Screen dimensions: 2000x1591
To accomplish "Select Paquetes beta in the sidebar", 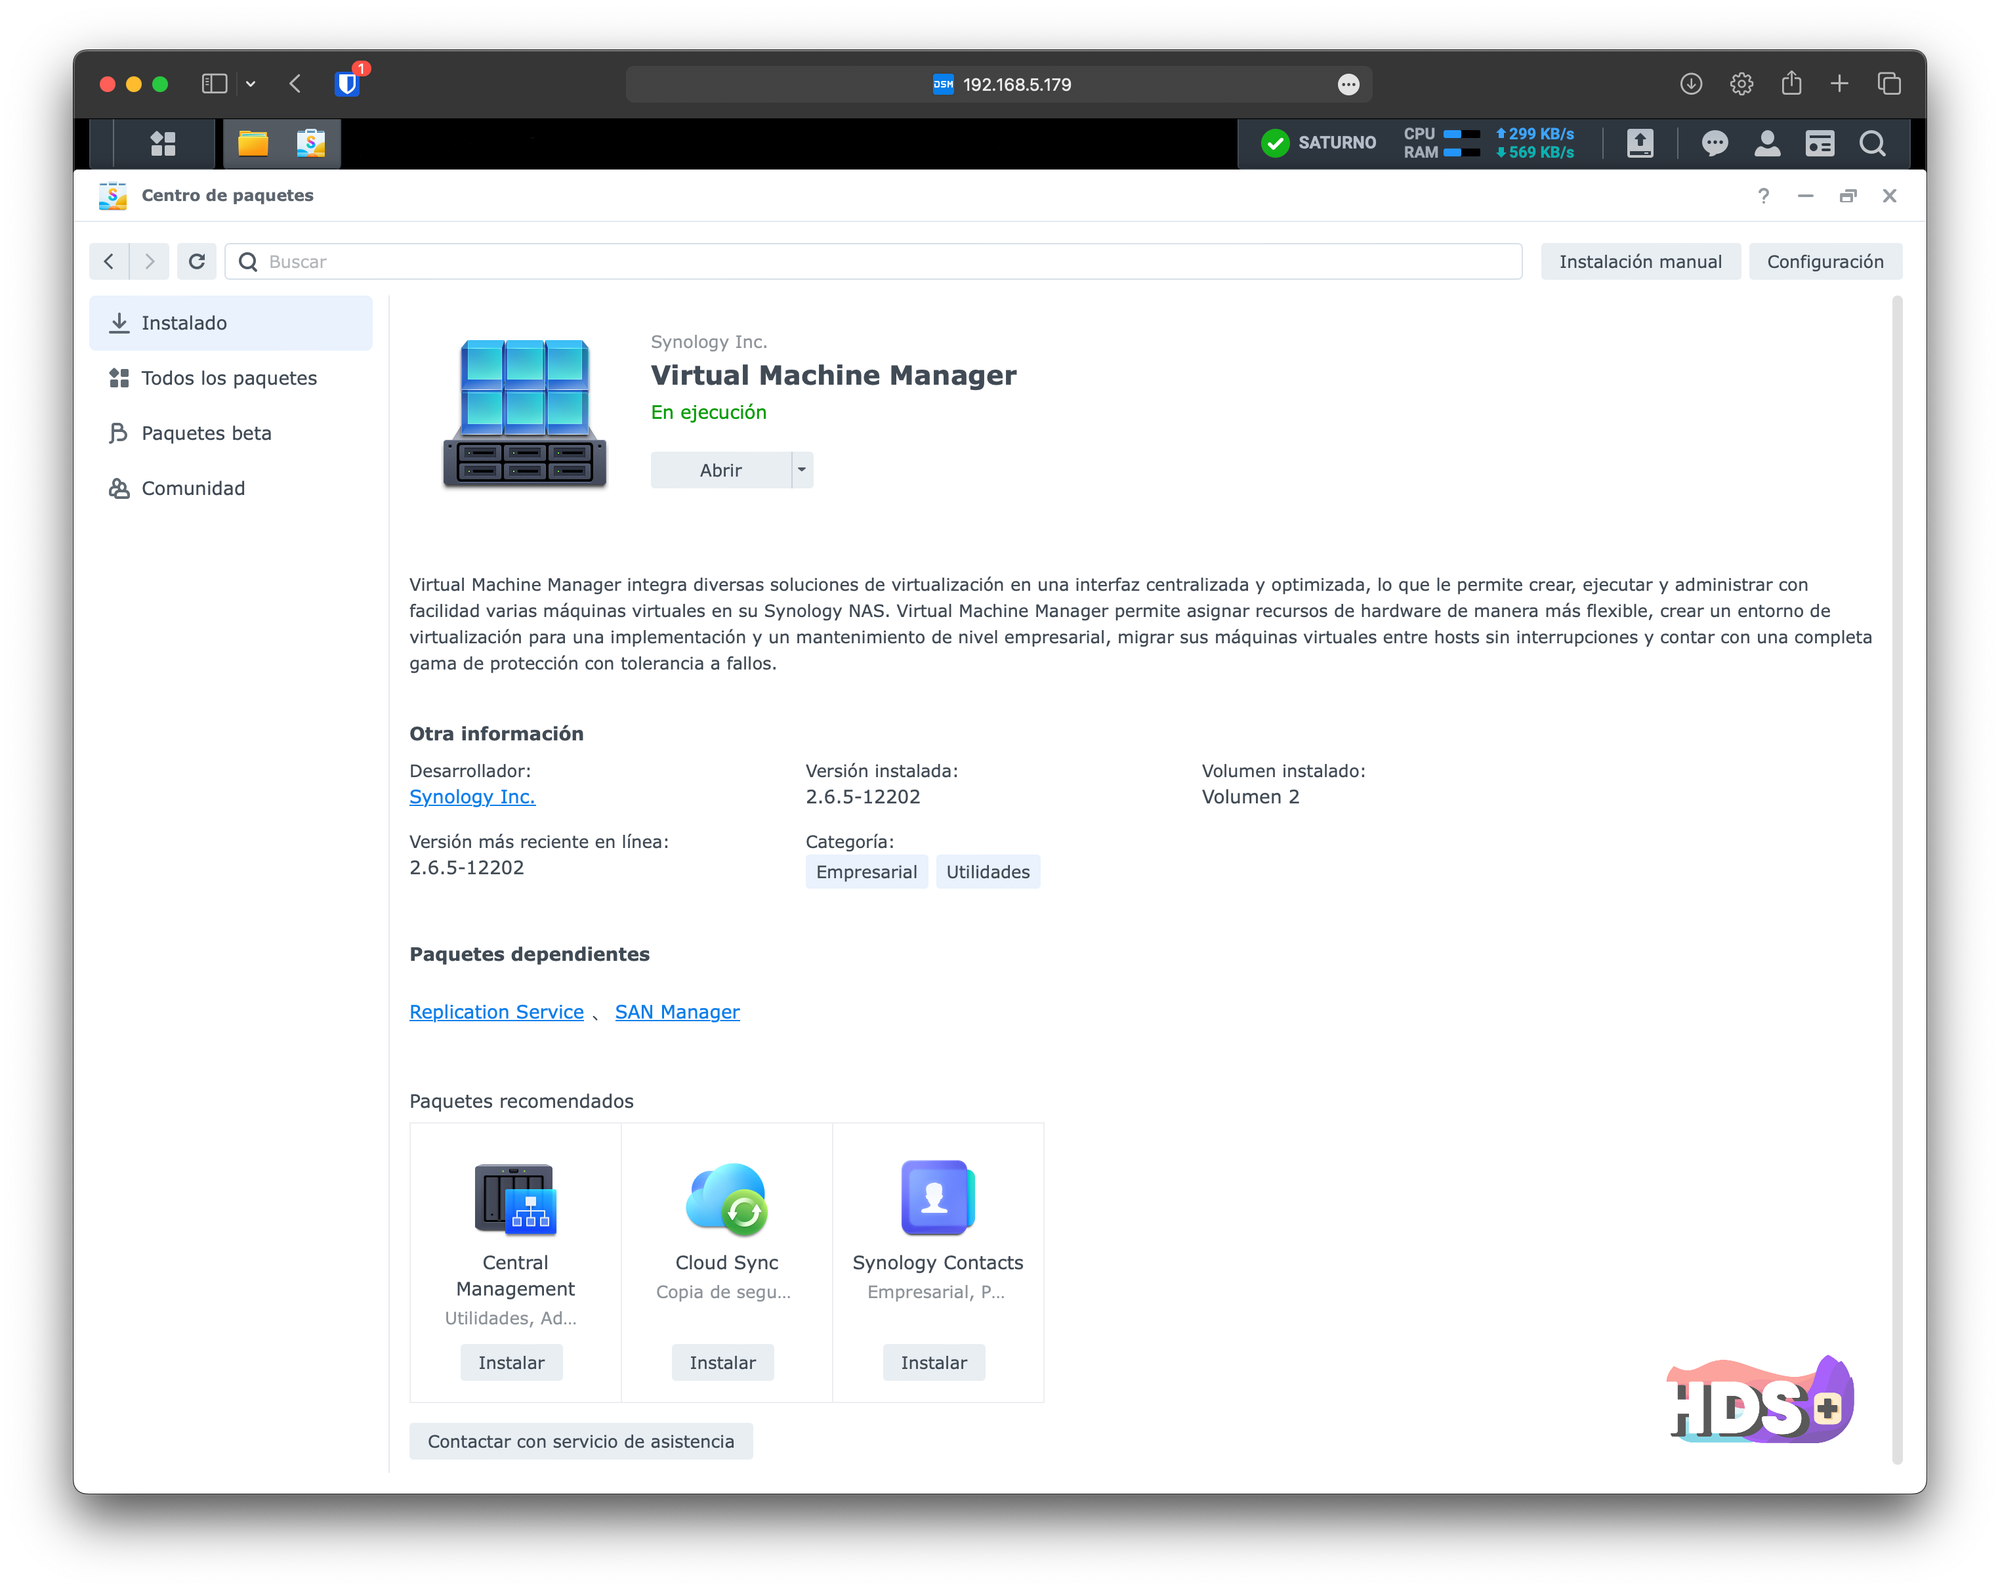I will 231,433.
